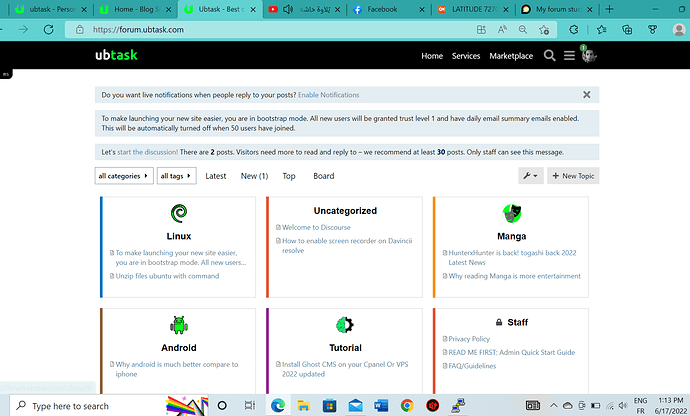
Task: Open the Linux category title
Action: coord(179,236)
